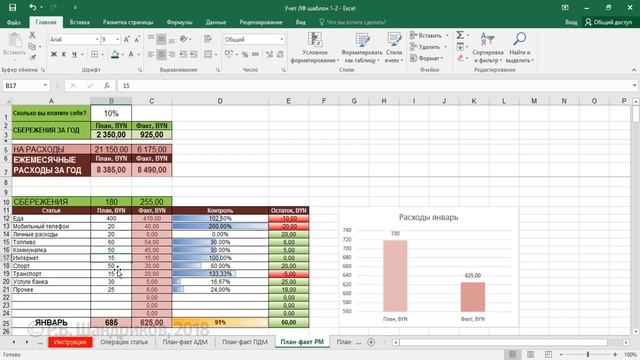The height and width of the screenshot is (360, 640).
Task: Click the Save icon in the title bar
Action: click(13, 7)
